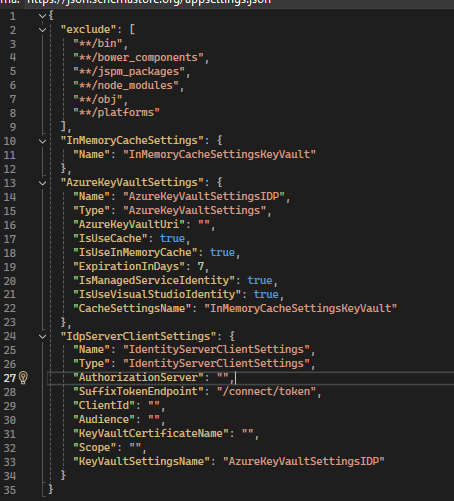Click "AzureKeyVaultSettingsIDP" value on line 33
Image resolution: width=454 pixels, height=501 pixels.
pyautogui.click(x=303, y=461)
